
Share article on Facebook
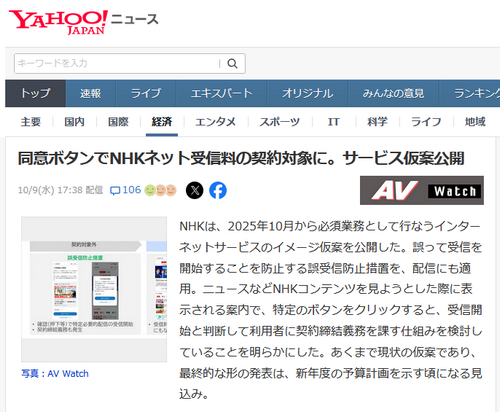tap(218, 190)
